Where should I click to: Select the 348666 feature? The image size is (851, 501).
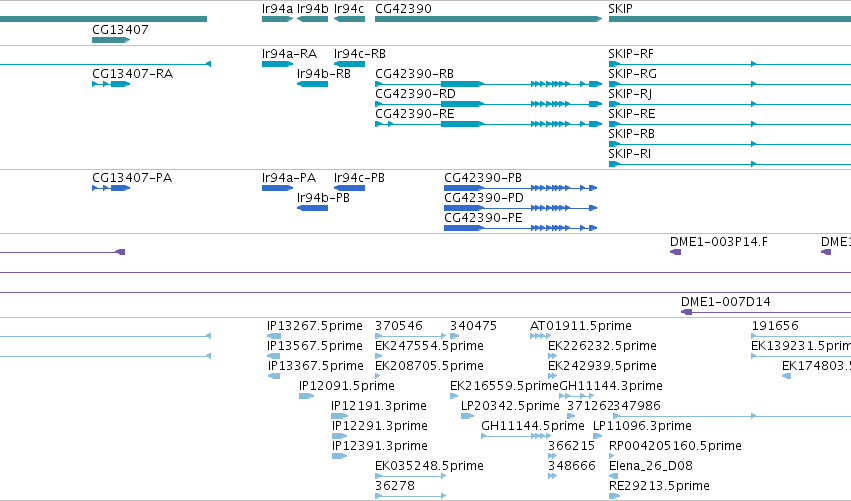552,476
